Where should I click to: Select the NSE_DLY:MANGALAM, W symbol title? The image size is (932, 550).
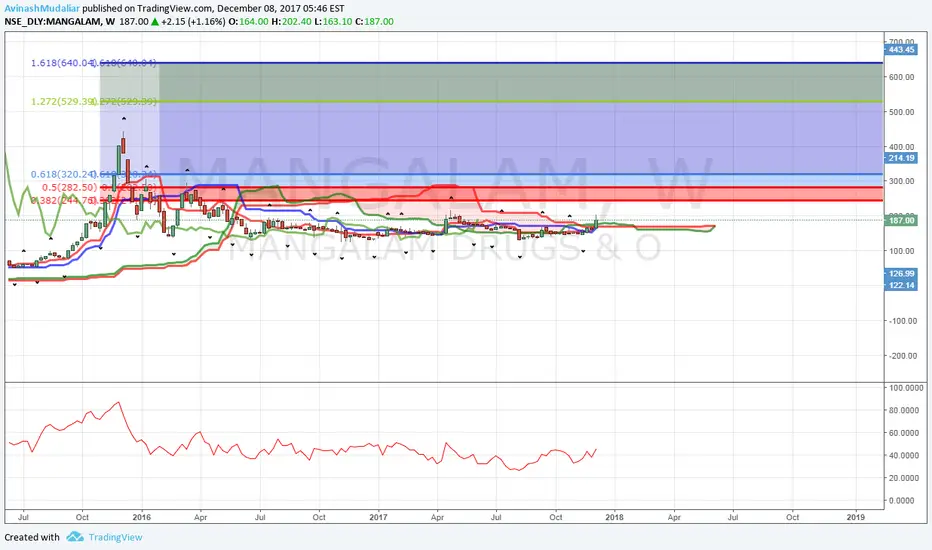click(x=60, y=22)
